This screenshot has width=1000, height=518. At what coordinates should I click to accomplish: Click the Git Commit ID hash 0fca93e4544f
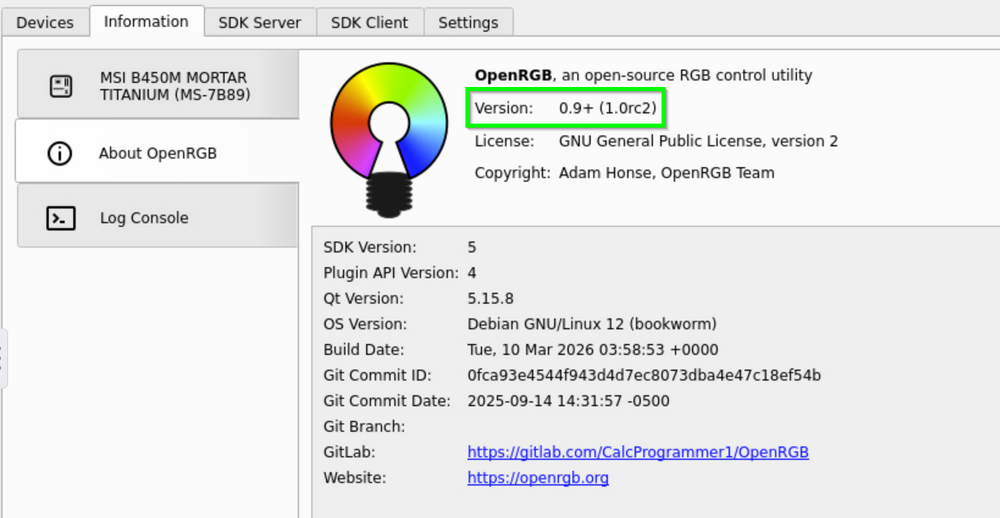pos(644,375)
